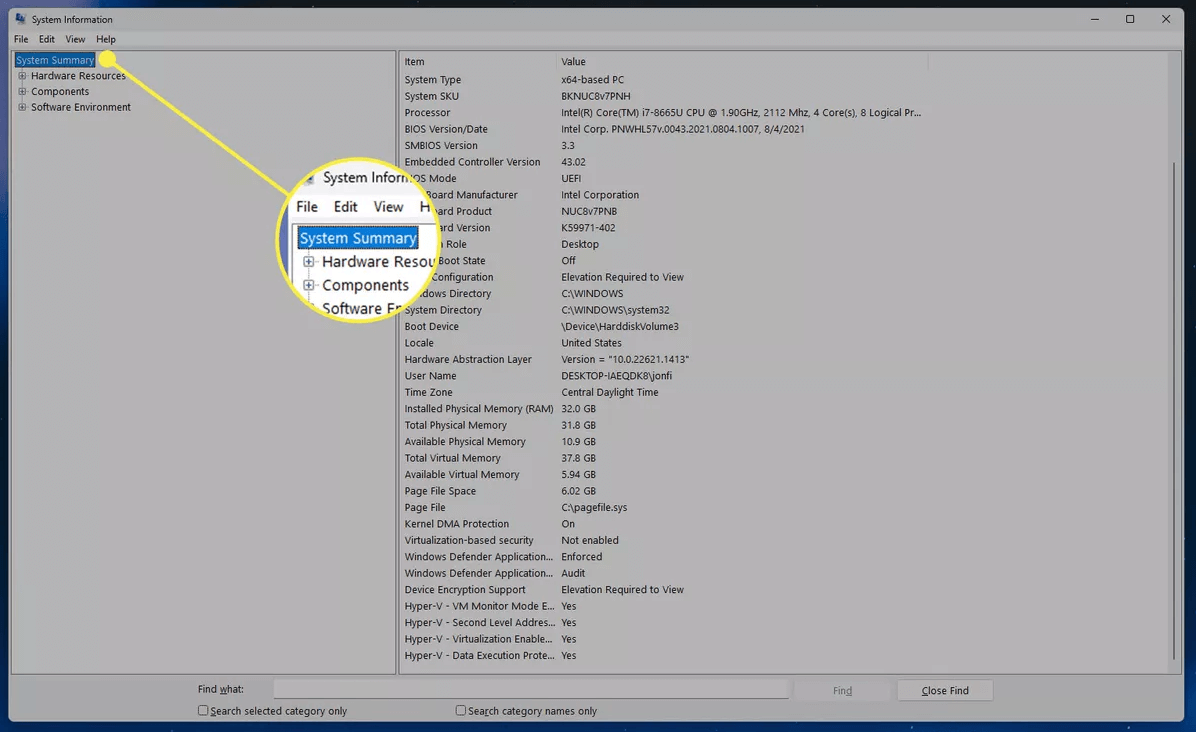Click into the Find what input field
This screenshot has width=1196, height=732.
point(530,690)
